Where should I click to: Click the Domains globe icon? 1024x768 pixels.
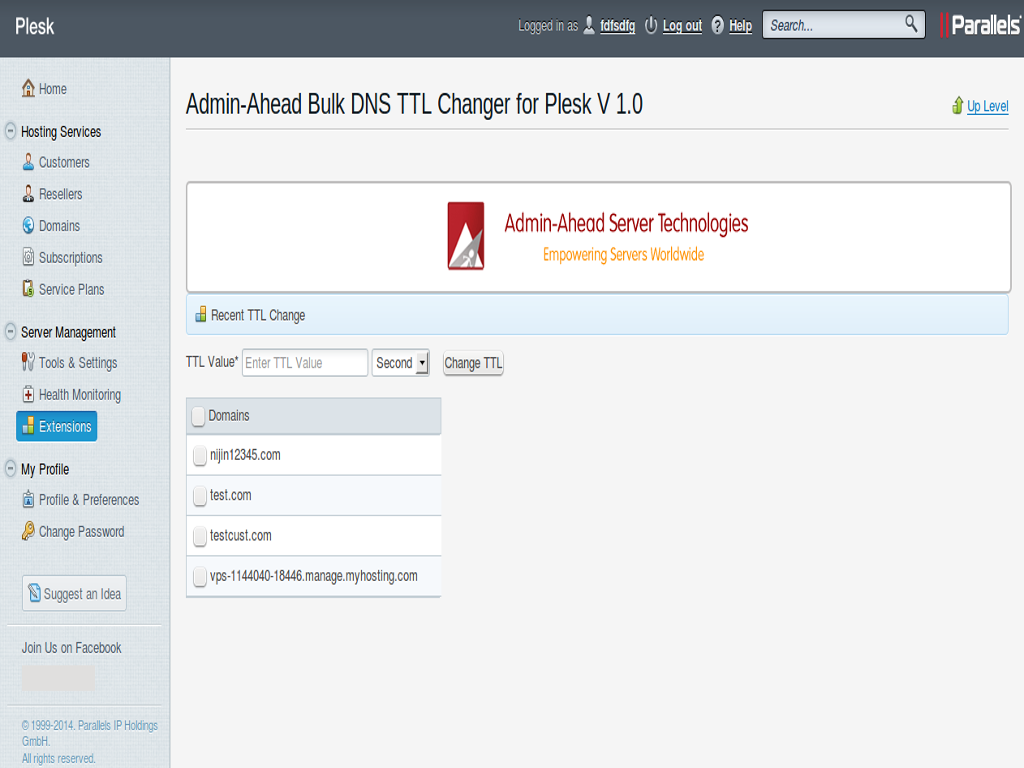coord(28,225)
